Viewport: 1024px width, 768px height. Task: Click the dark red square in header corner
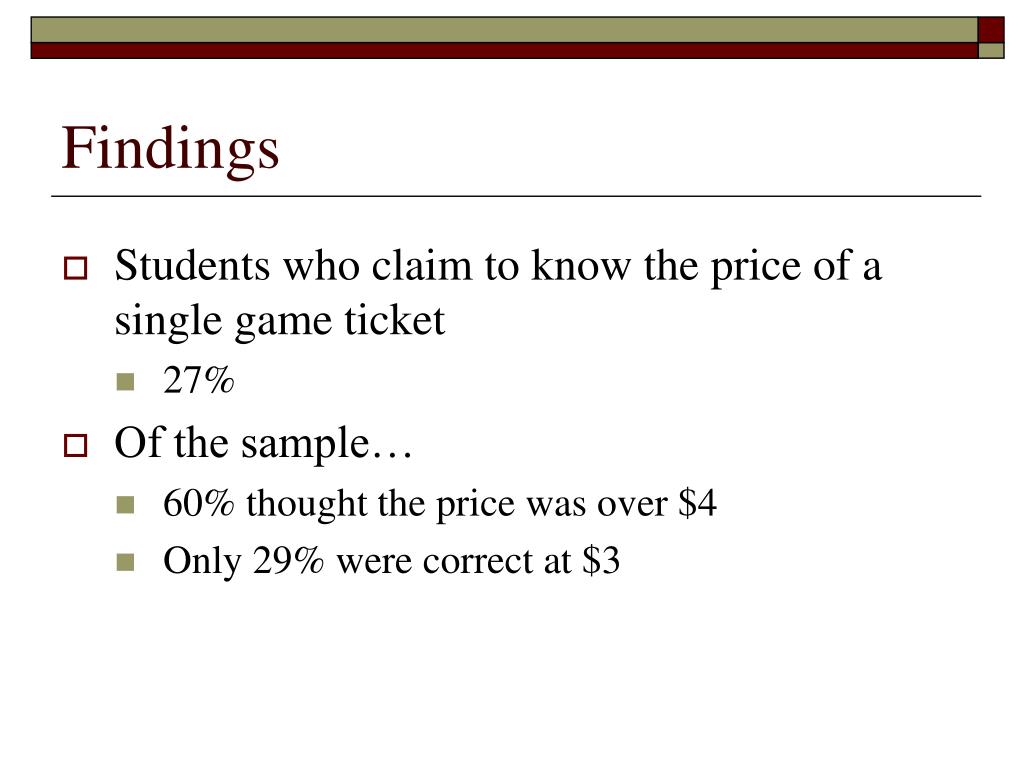pos(991,30)
